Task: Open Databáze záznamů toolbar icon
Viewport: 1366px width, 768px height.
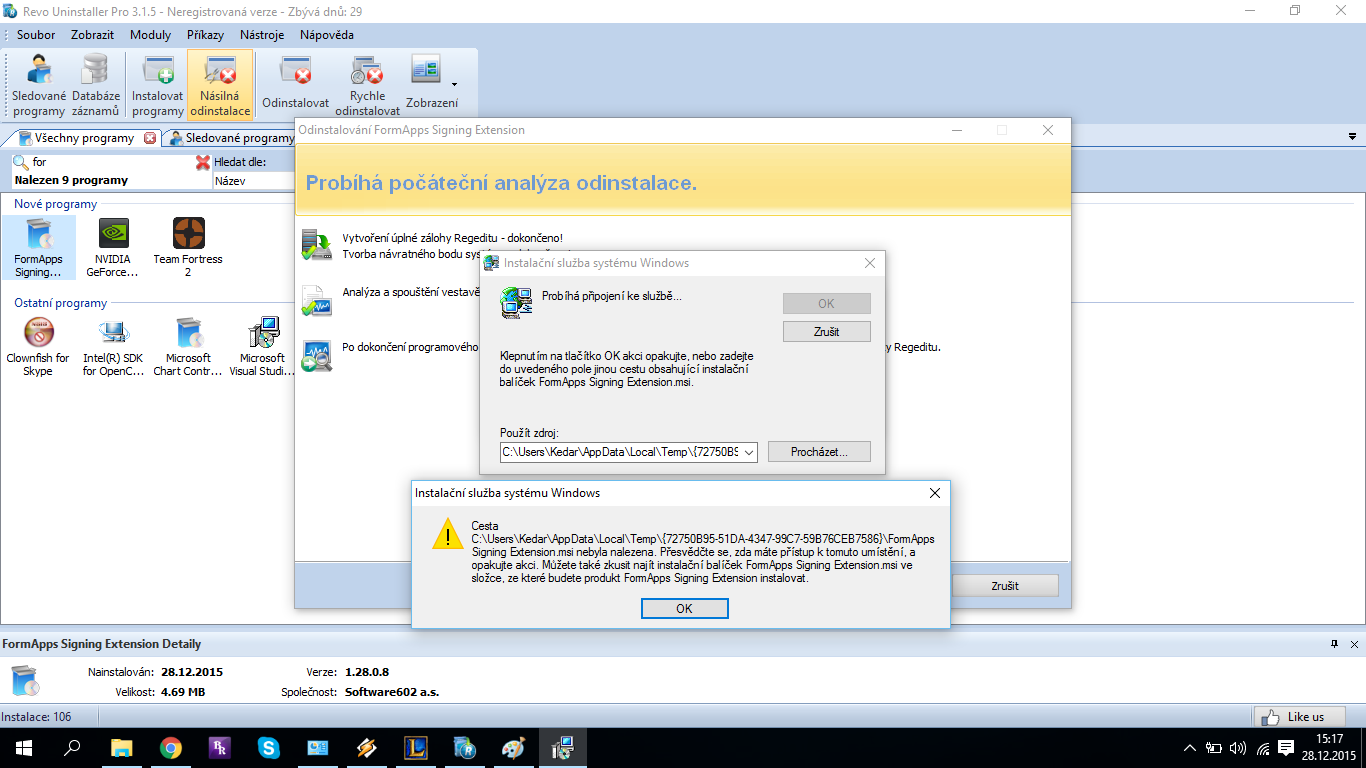Action: pyautogui.click(x=96, y=85)
